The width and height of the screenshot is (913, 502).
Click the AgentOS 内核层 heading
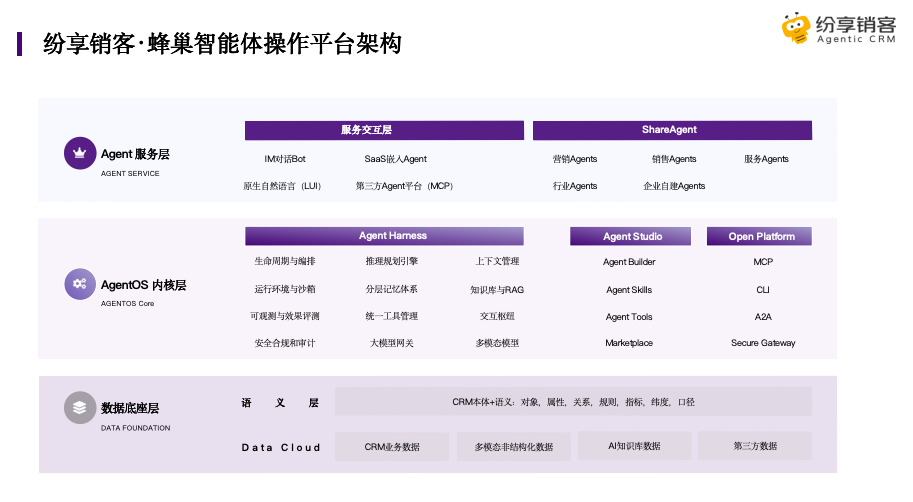click(143, 285)
